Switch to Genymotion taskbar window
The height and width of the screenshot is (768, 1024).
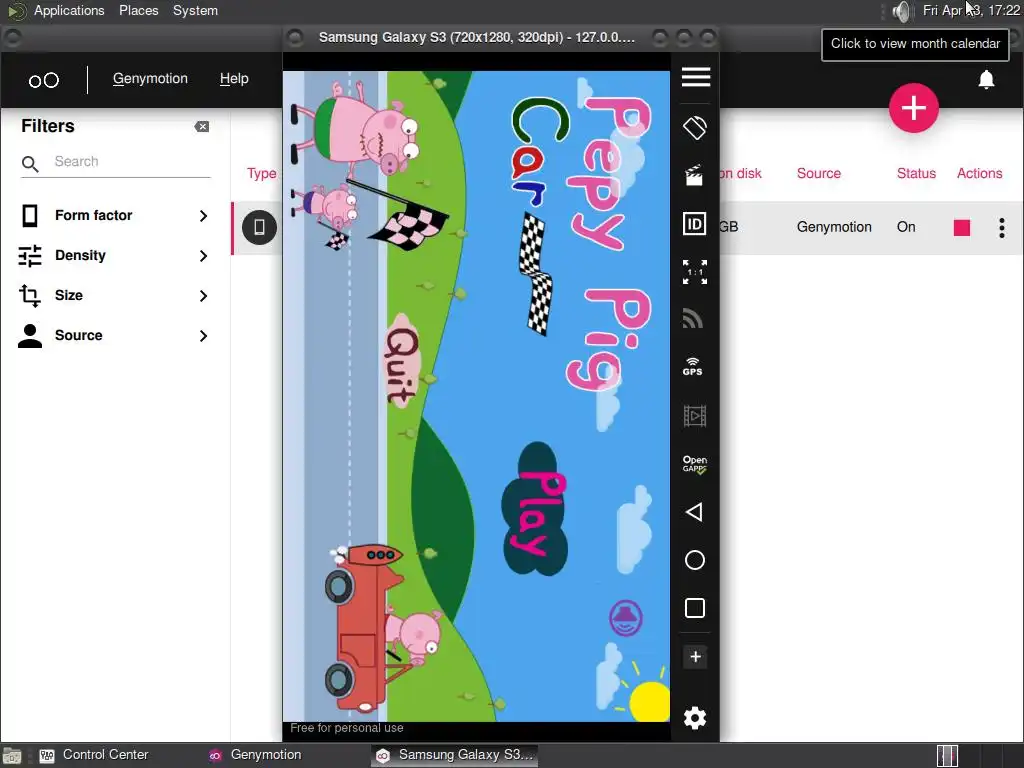click(x=255, y=755)
